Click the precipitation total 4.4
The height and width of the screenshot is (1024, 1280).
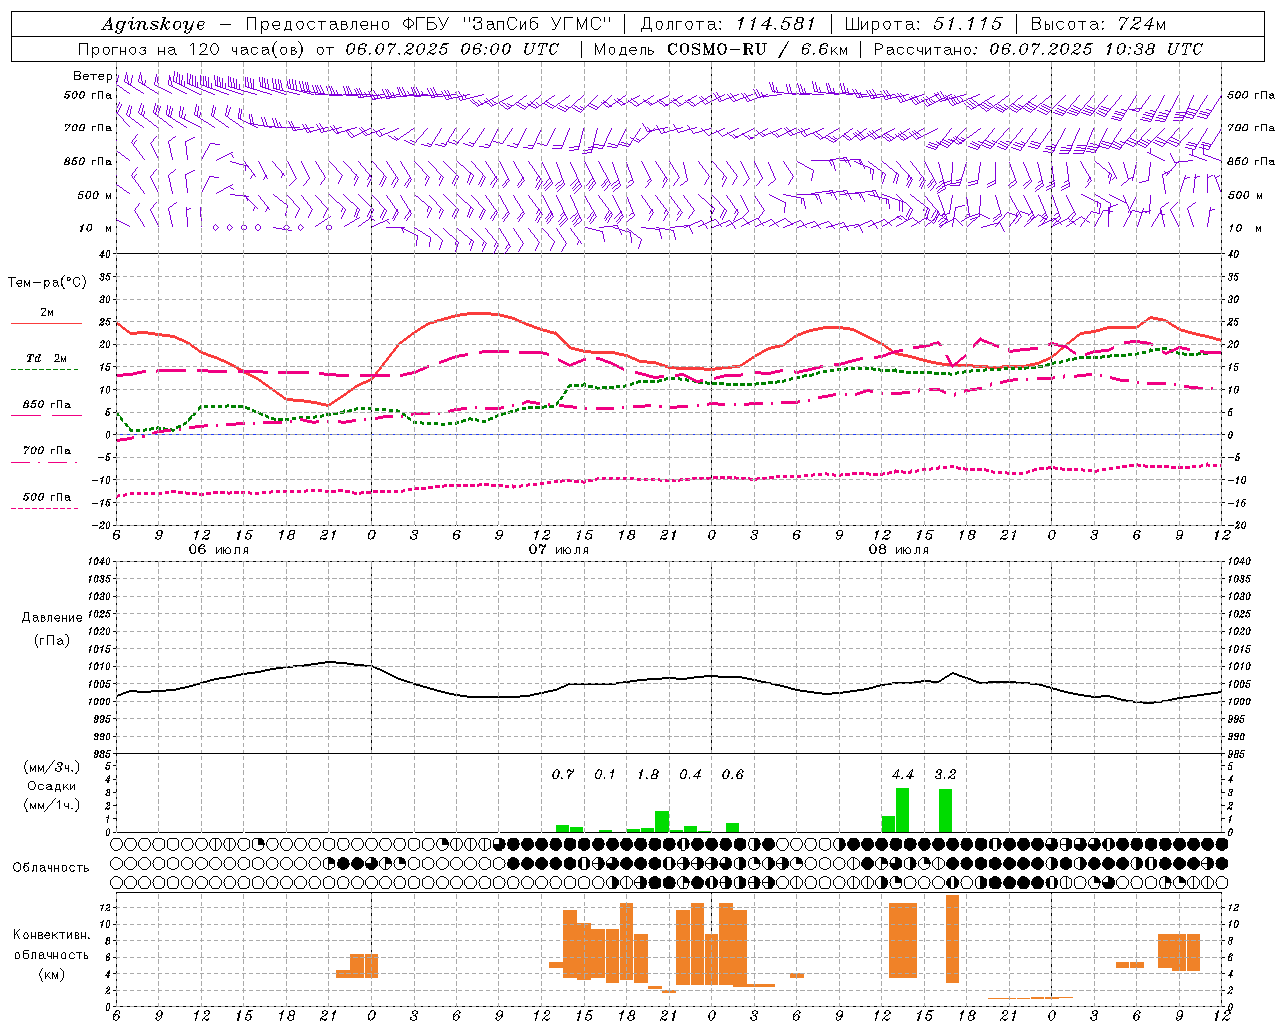click(x=903, y=775)
